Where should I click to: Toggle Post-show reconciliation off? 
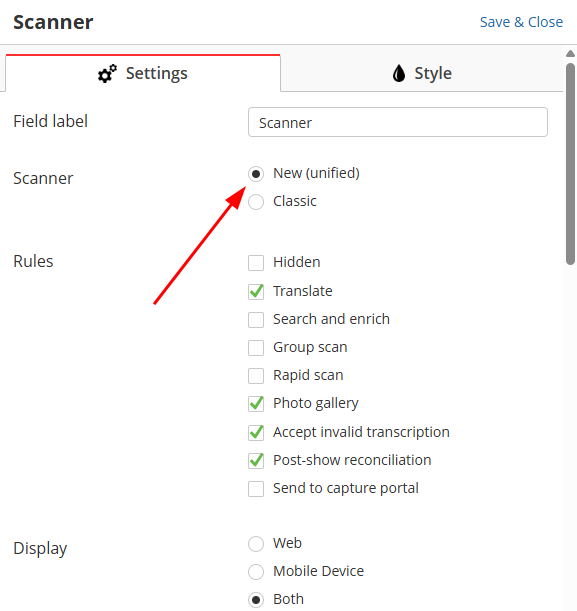pos(256,461)
